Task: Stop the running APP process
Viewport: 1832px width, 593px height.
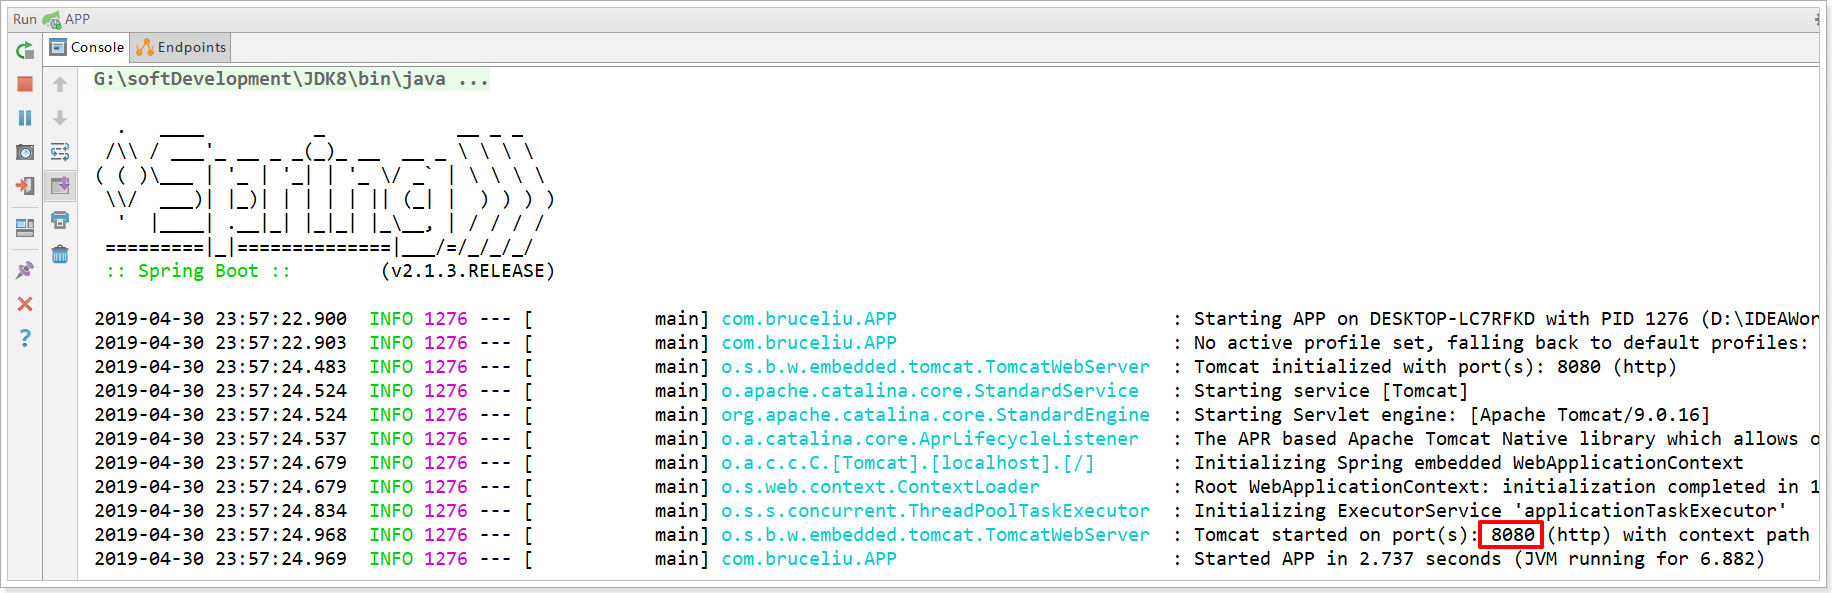Action: [25, 85]
